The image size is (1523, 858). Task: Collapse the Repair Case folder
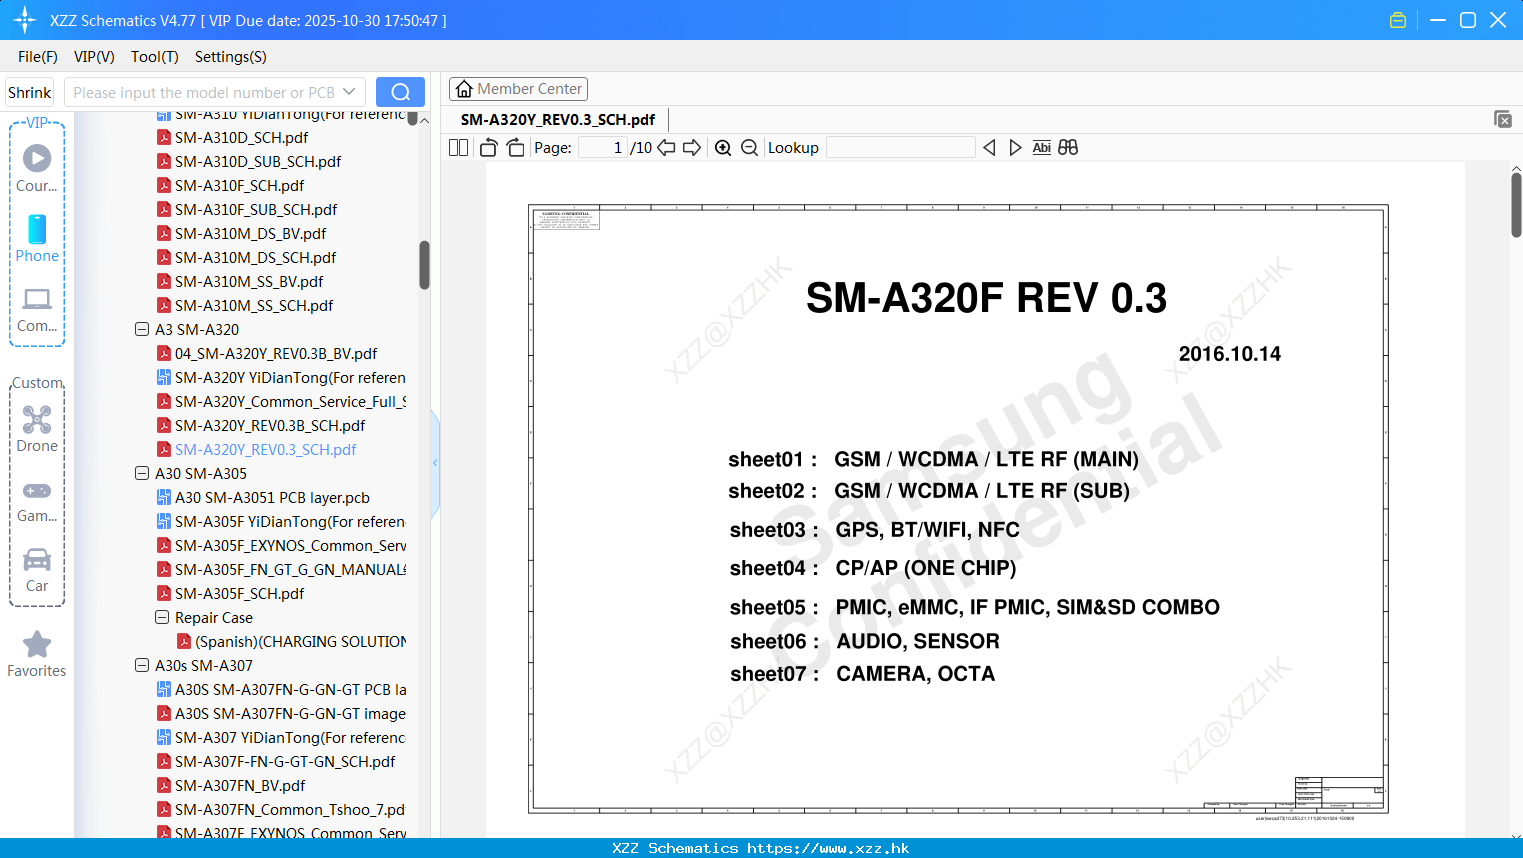point(162,617)
